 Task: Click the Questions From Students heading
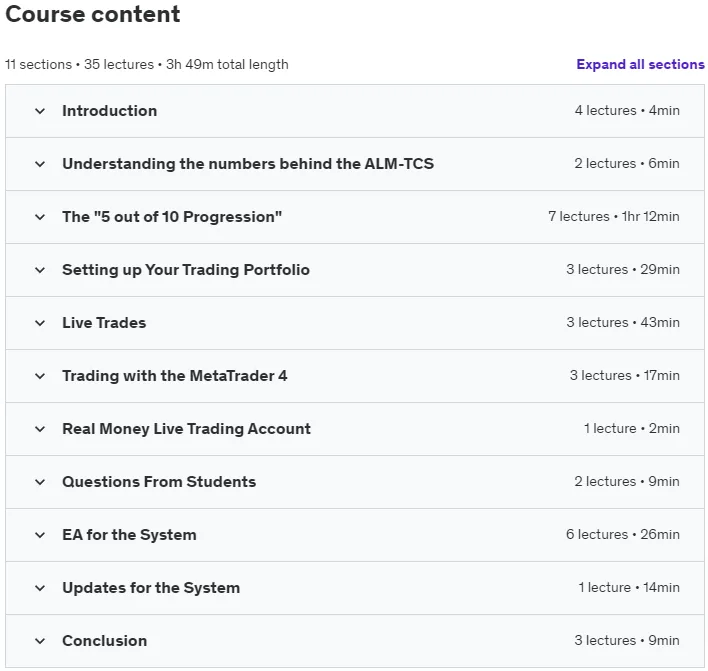(x=159, y=482)
